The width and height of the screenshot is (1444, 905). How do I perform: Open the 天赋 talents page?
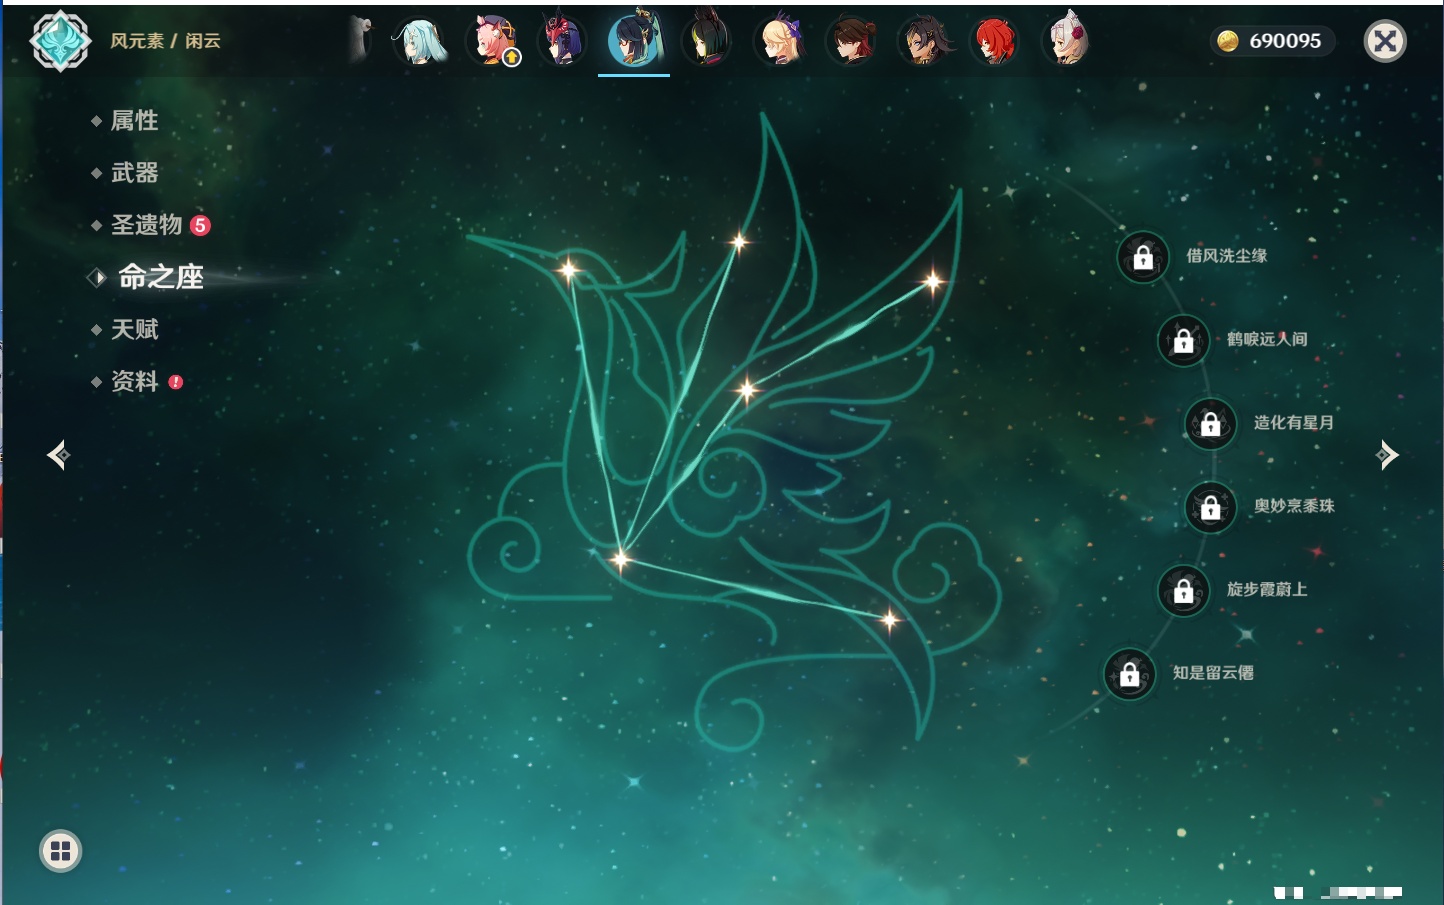click(134, 329)
